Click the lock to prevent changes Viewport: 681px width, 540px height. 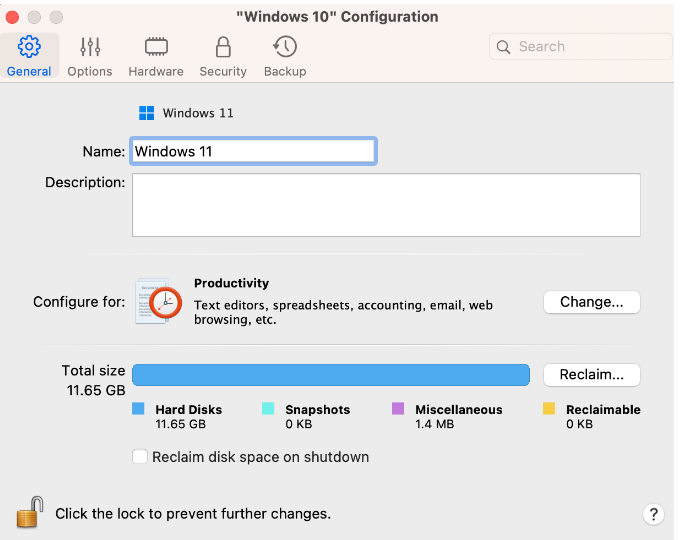tap(31, 513)
